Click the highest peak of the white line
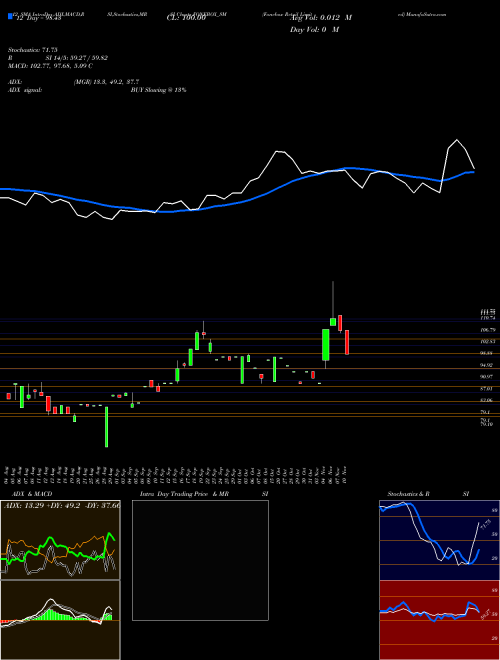Viewport: 500px width, 660px height. click(x=457, y=140)
